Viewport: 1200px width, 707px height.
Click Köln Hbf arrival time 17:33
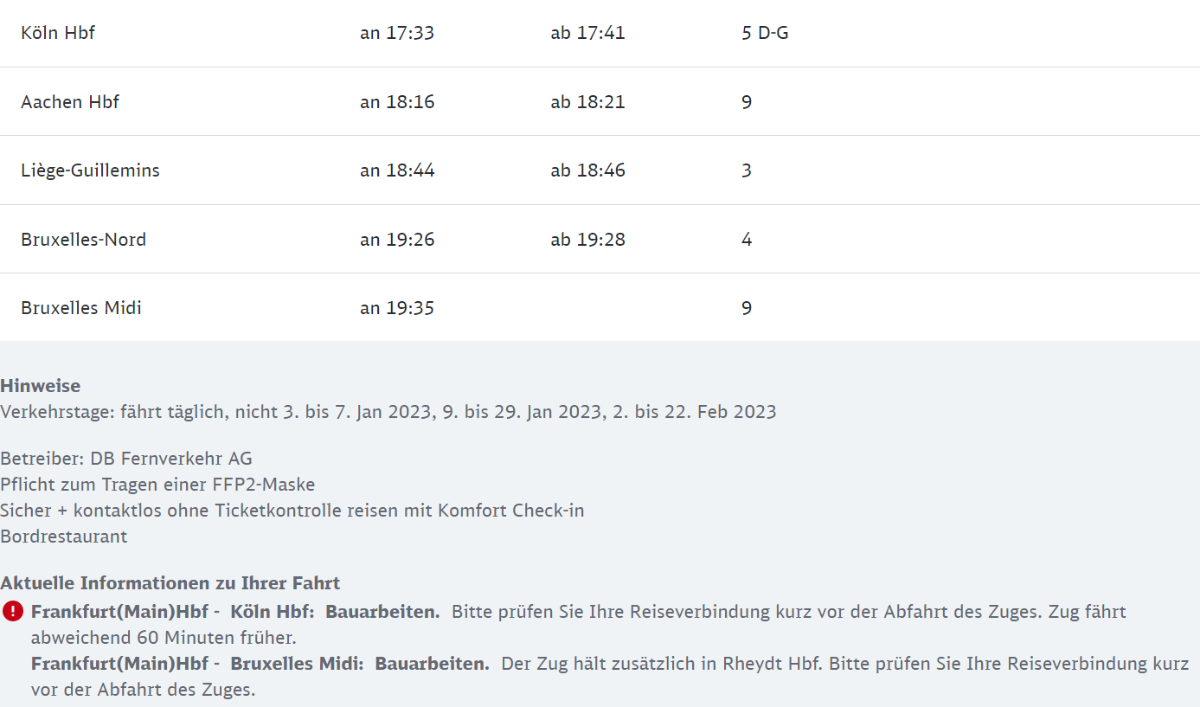pos(397,33)
